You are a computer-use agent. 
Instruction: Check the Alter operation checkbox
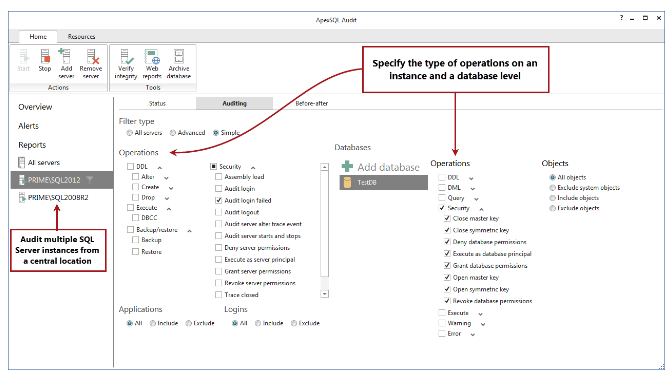tap(135, 176)
